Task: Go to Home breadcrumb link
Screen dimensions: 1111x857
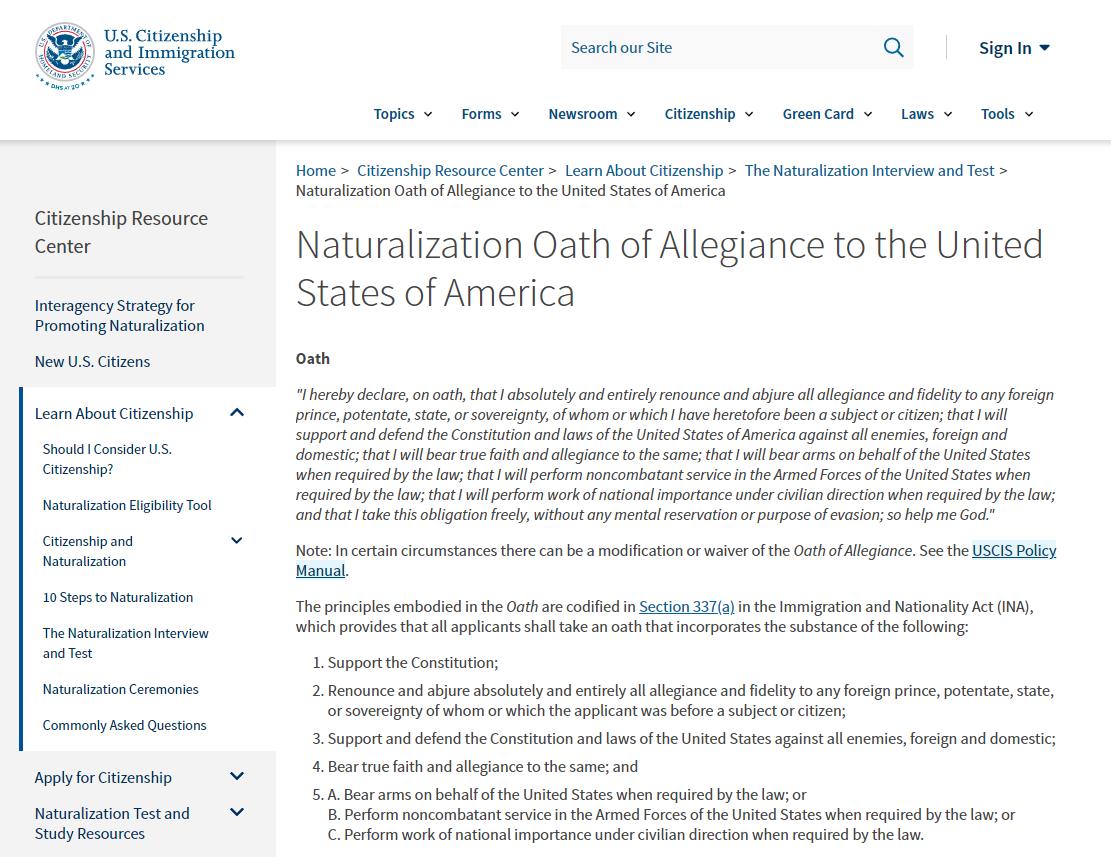Action: pos(315,171)
